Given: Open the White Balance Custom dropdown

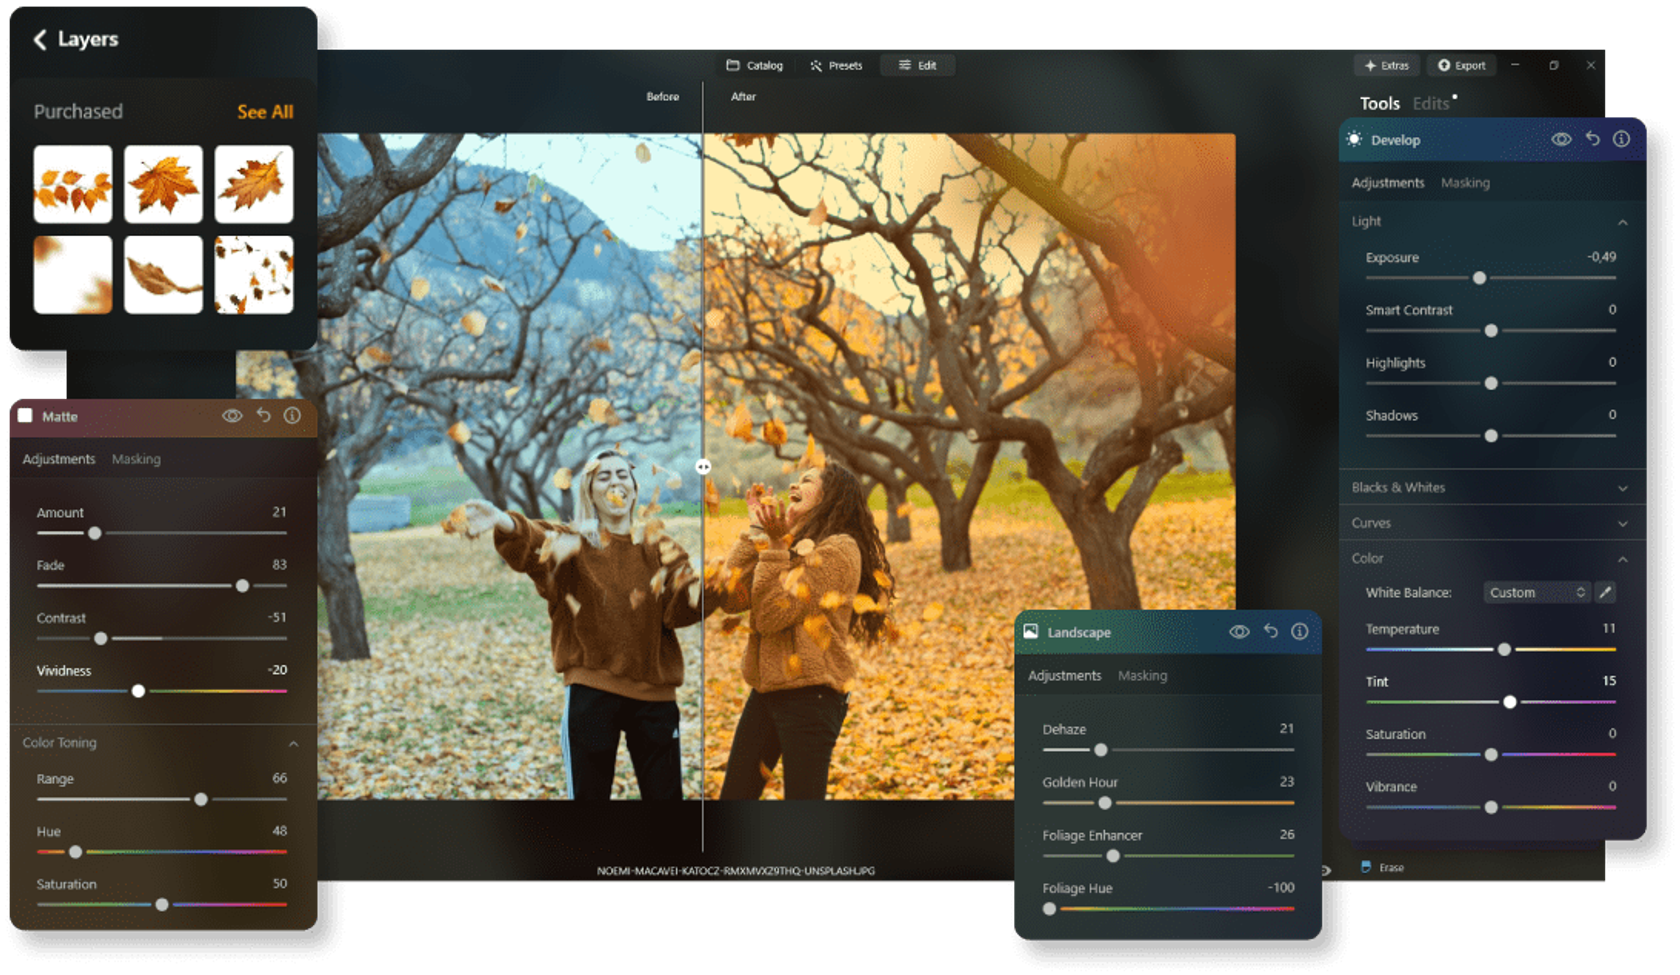Looking at the screenshot, I should coord(1536,592).
